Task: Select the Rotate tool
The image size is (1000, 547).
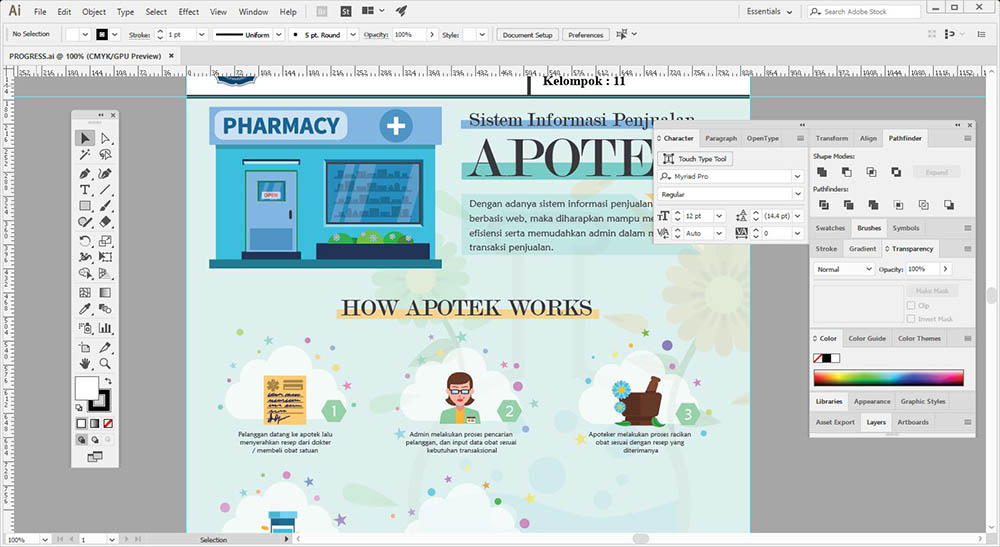Action: coord(85,241)
